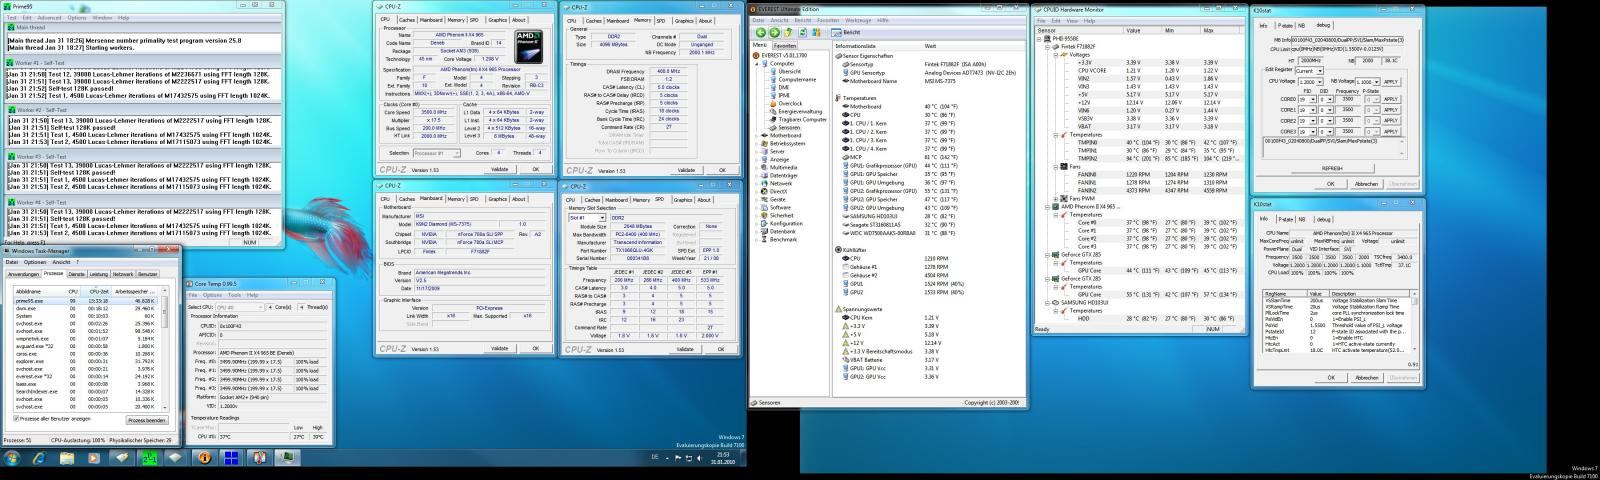The image size is (1600, 480).
Task: Open the Selection processor dropdown in CPU-Z
Action: 439,153
